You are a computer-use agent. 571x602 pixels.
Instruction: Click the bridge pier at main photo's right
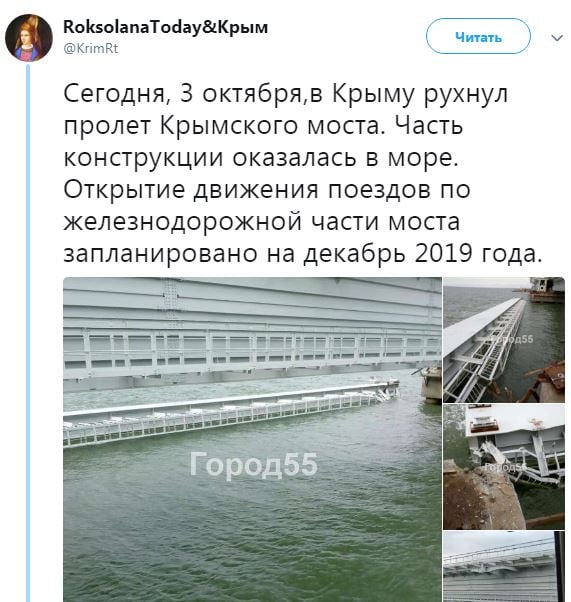point(431,384)
